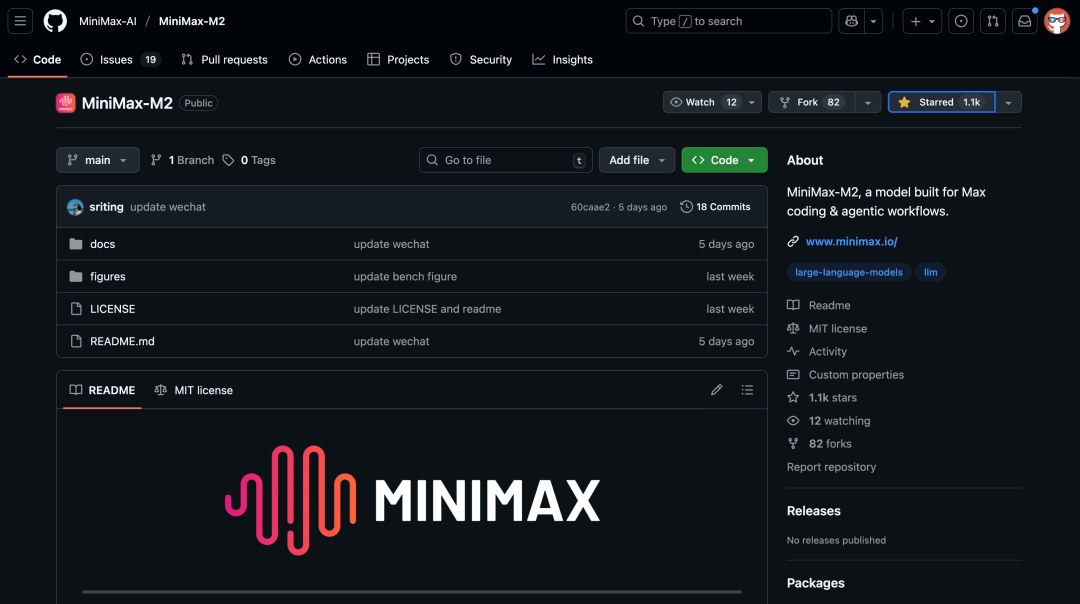Open the create new plus menu
Screen dimensions: 1080x604
pos(922,21)
